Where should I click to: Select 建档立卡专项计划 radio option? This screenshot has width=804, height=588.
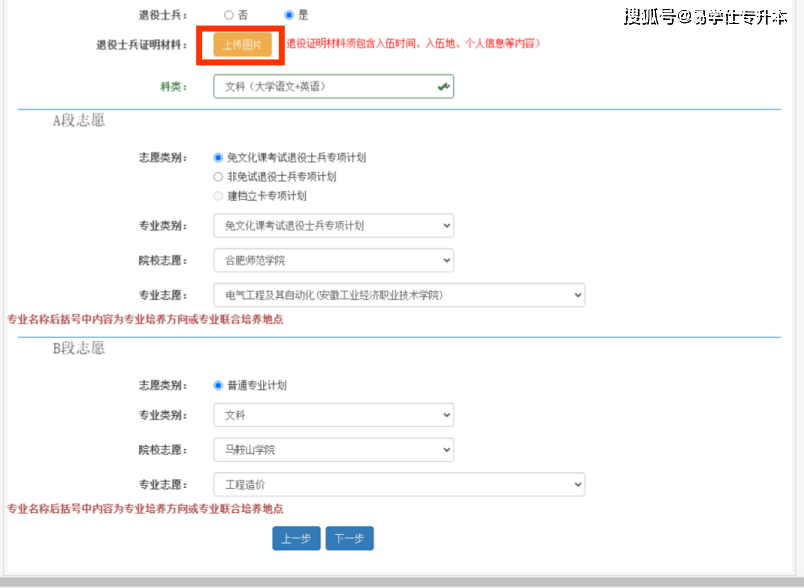pyautogui.click(x=219, y=196)
